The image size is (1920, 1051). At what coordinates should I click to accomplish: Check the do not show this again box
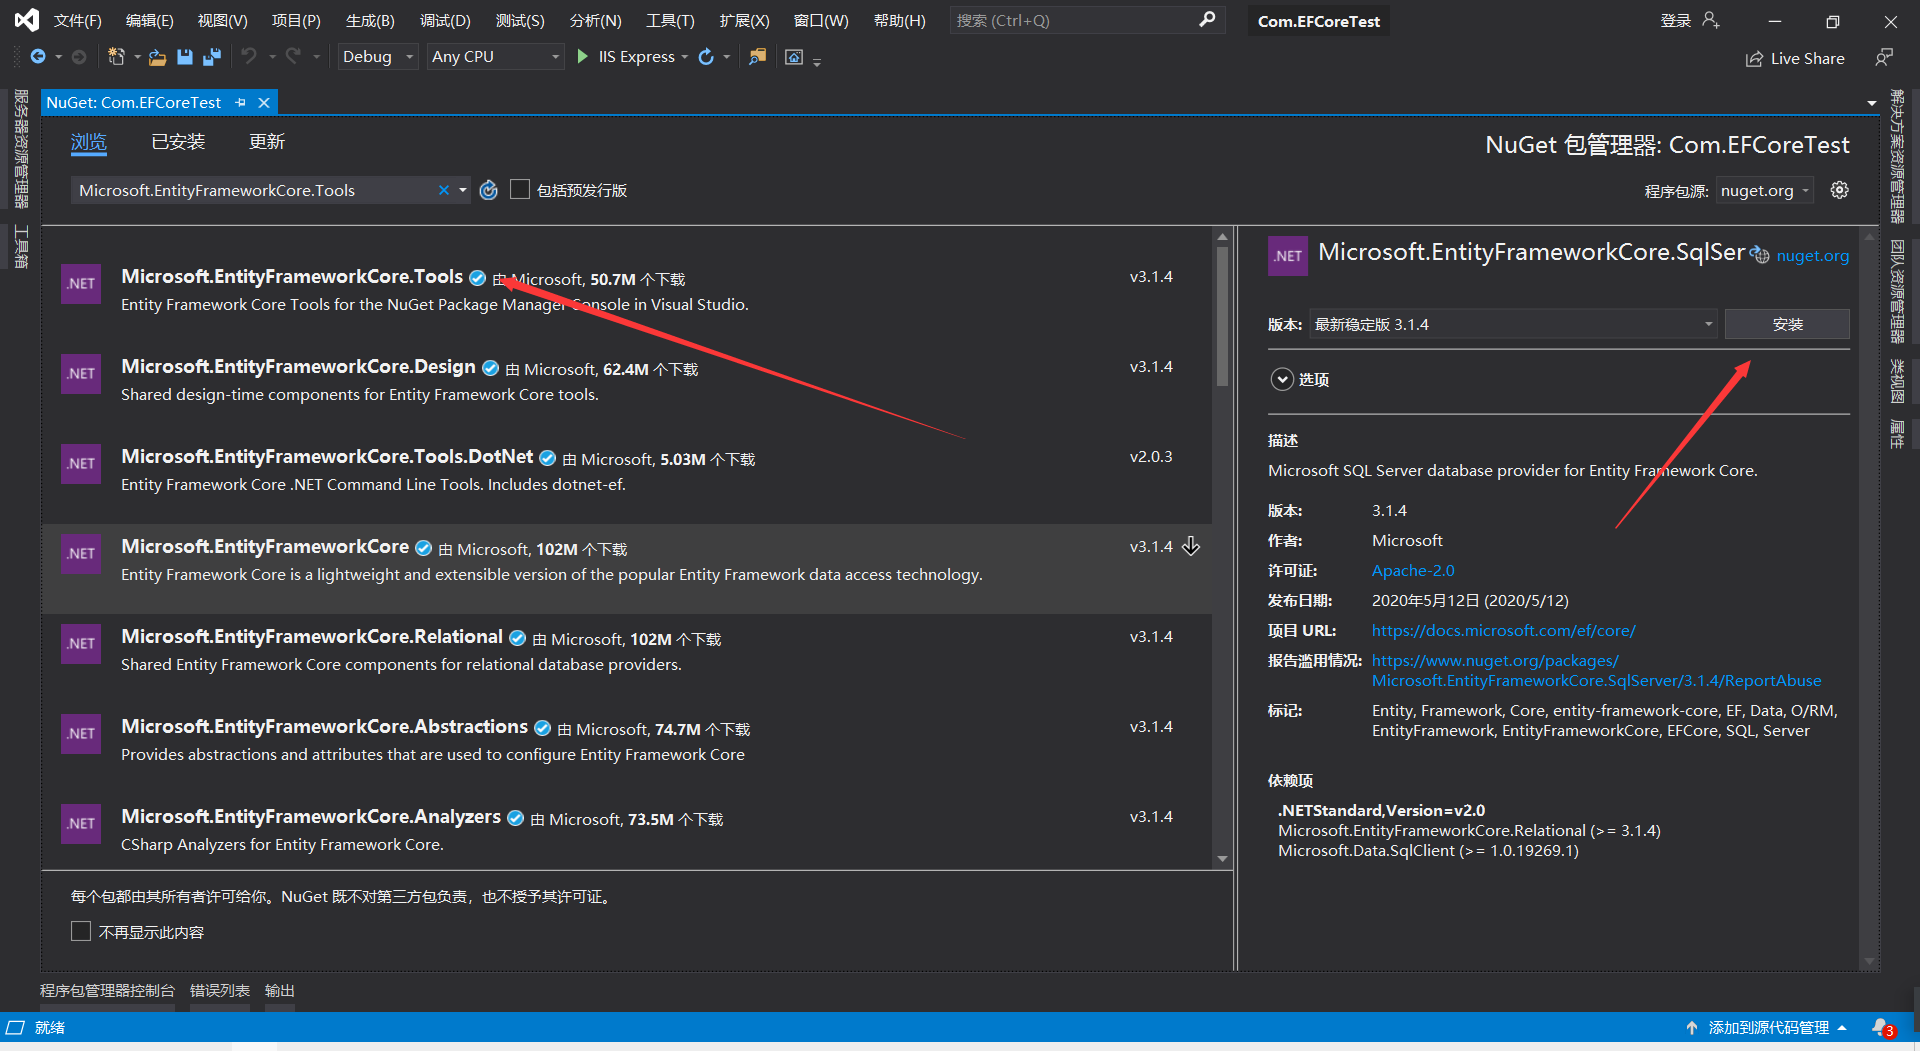(81, 931)
